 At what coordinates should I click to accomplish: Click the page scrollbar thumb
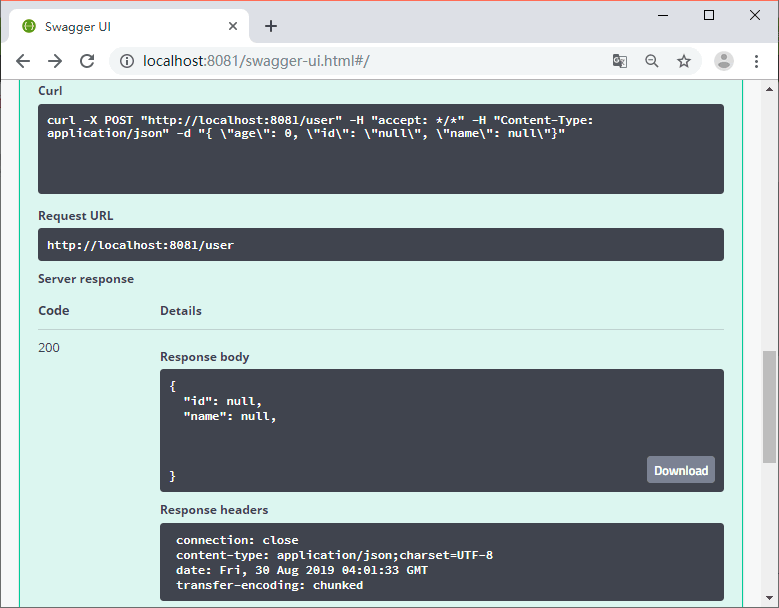pyautogui.click(x=769, y=407)
